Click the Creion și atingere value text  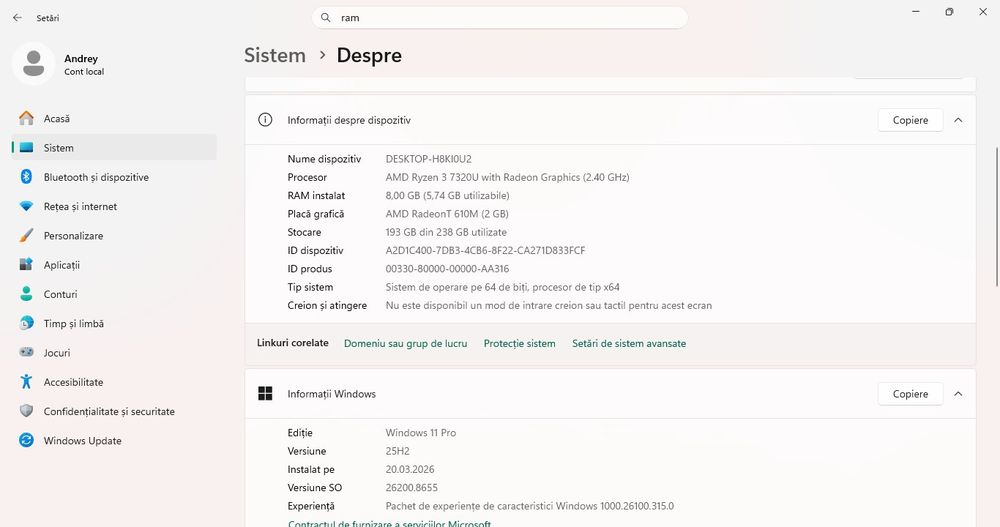click(x=548, y=306)
